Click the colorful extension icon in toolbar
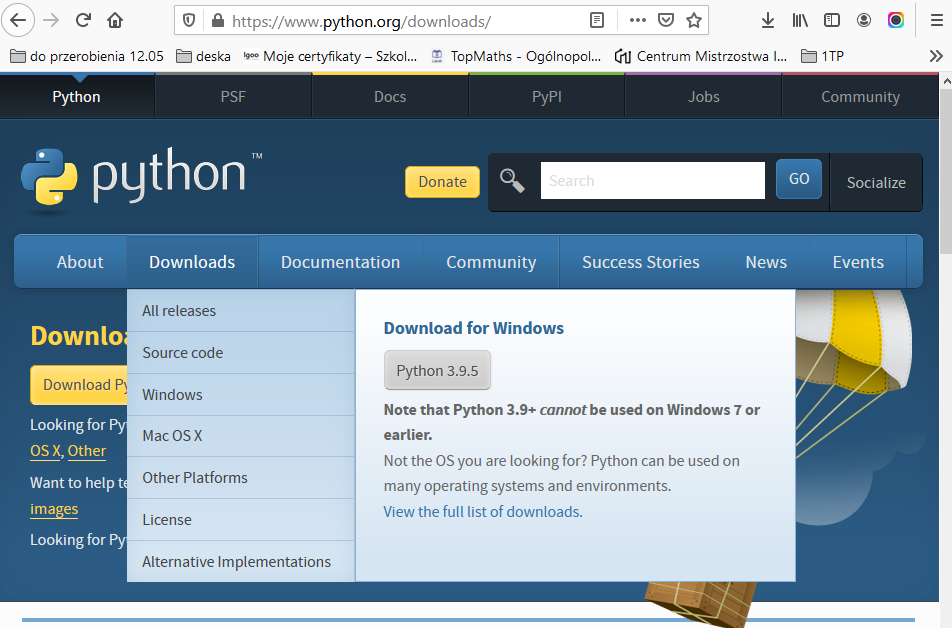Image resolution: width=952 pixels, height=628 pixels. [896, 21]
